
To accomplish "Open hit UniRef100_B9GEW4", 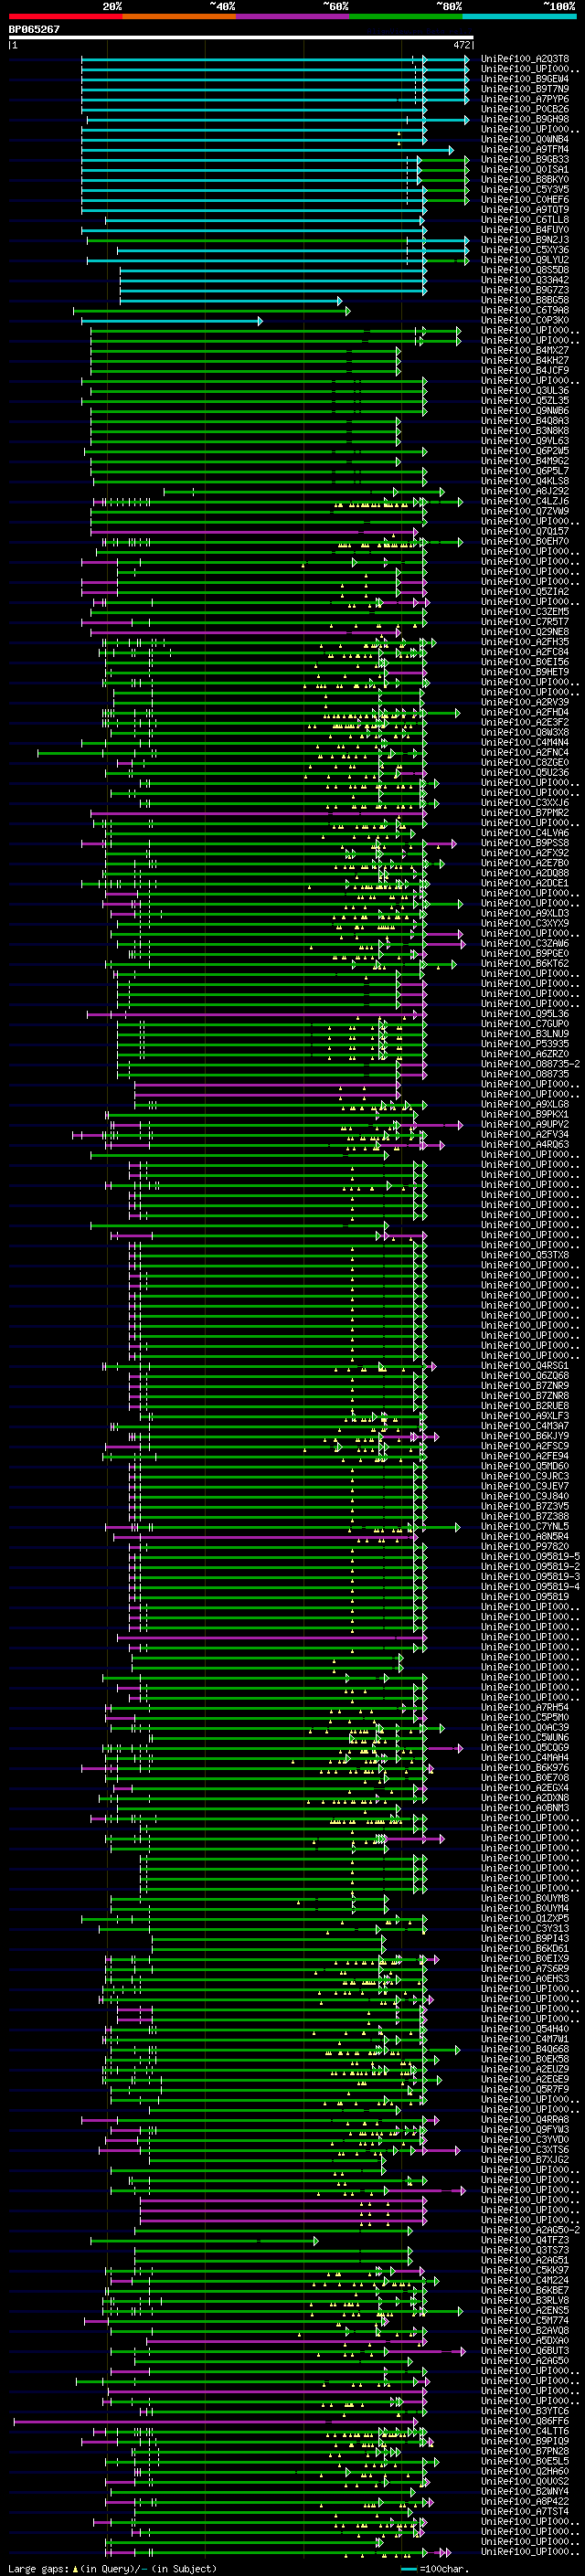I will pyautogui.click(x=525, y=79).
